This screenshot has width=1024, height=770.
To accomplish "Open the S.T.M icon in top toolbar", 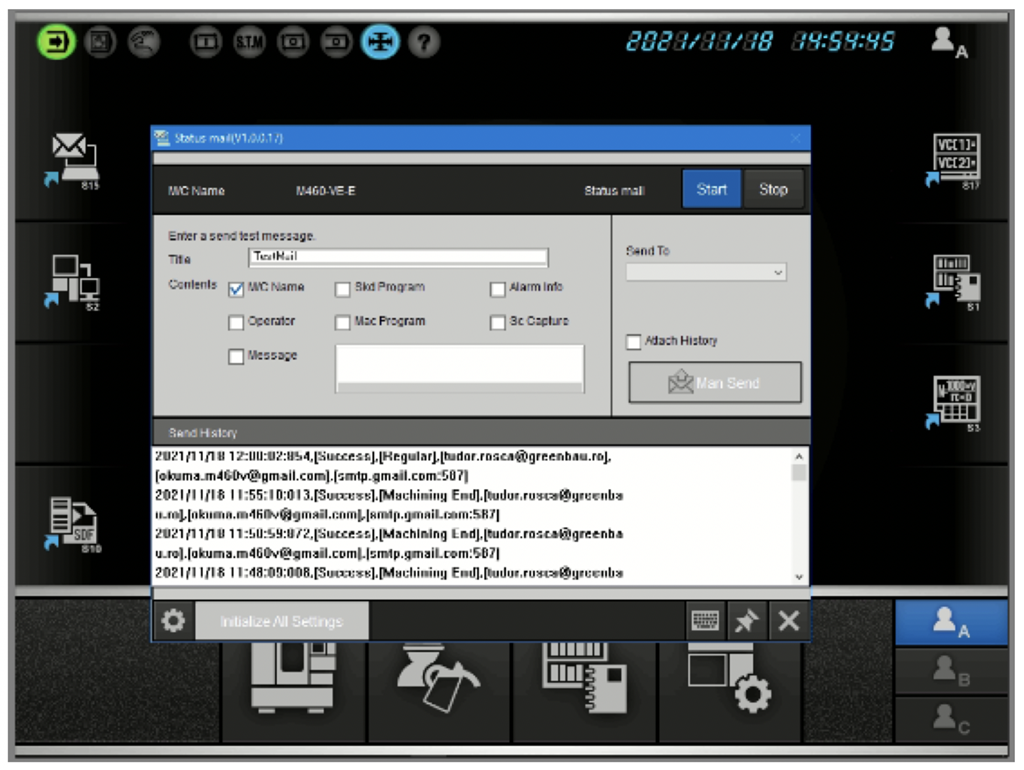I will [x=249, y=43].
